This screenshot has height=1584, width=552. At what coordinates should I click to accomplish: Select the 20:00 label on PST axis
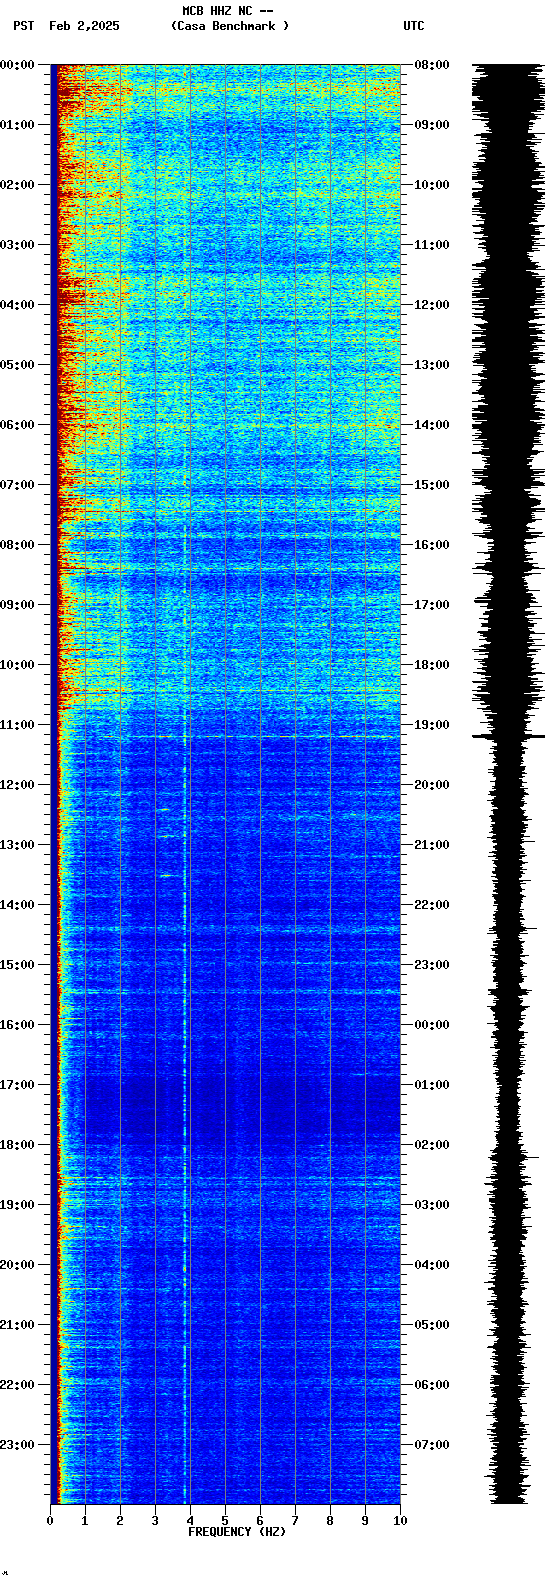click(17, 1265)
